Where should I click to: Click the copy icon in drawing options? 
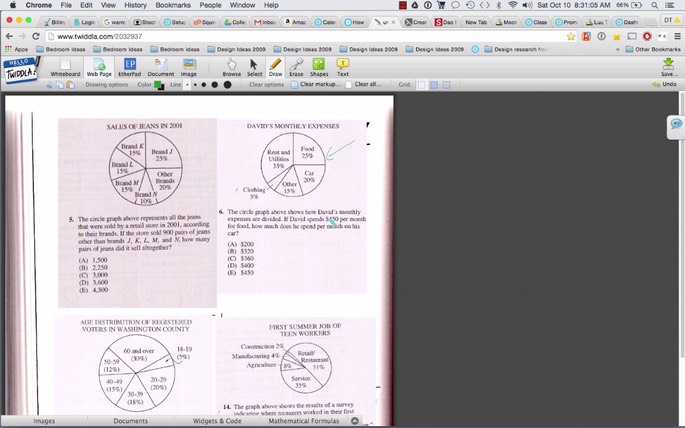(x=60, y=85)
